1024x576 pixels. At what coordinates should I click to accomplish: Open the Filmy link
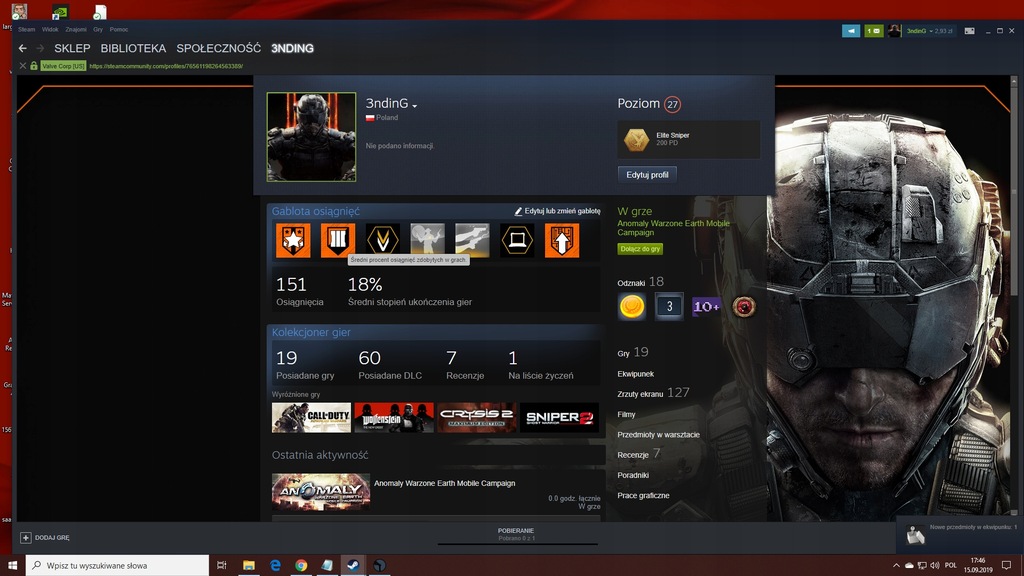(x=626, y=414)
